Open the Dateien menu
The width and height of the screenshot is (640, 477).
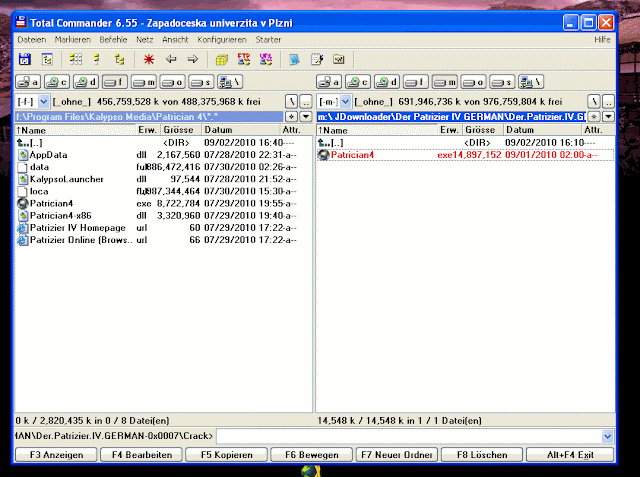(x=32, y=40)
